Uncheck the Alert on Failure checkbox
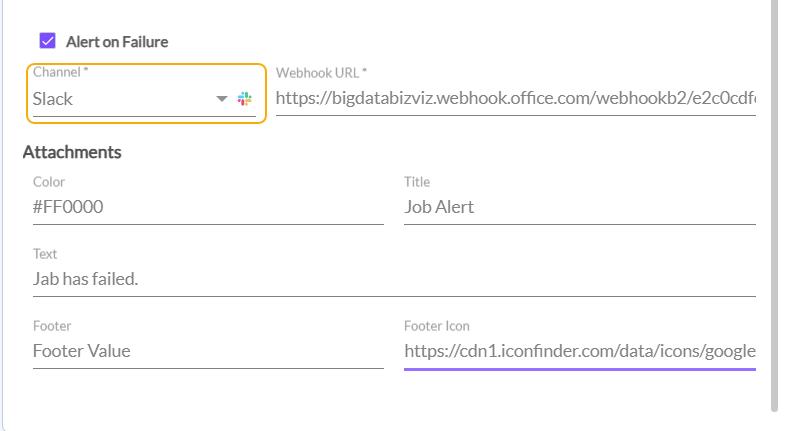This screenshot has height=431, width=785. click(x=47, y=41)
